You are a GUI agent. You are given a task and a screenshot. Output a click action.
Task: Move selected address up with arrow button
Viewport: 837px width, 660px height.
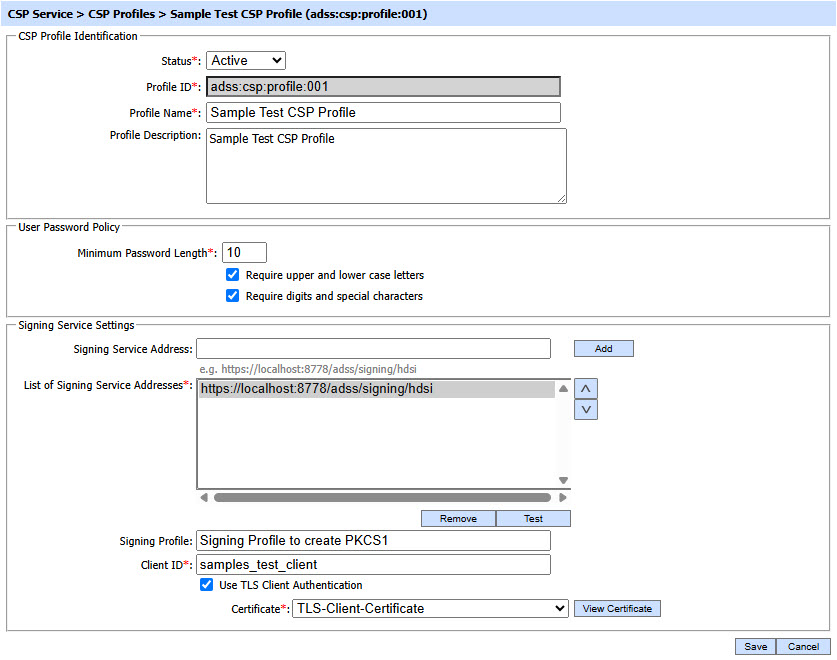click(x=586, y=388)
